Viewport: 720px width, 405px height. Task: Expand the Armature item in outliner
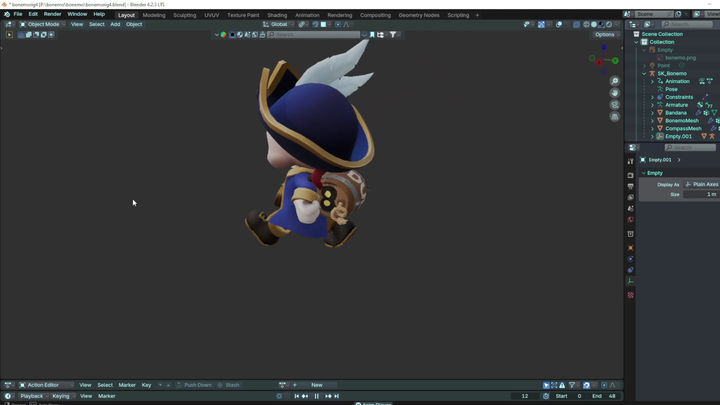tap(652, 105)
